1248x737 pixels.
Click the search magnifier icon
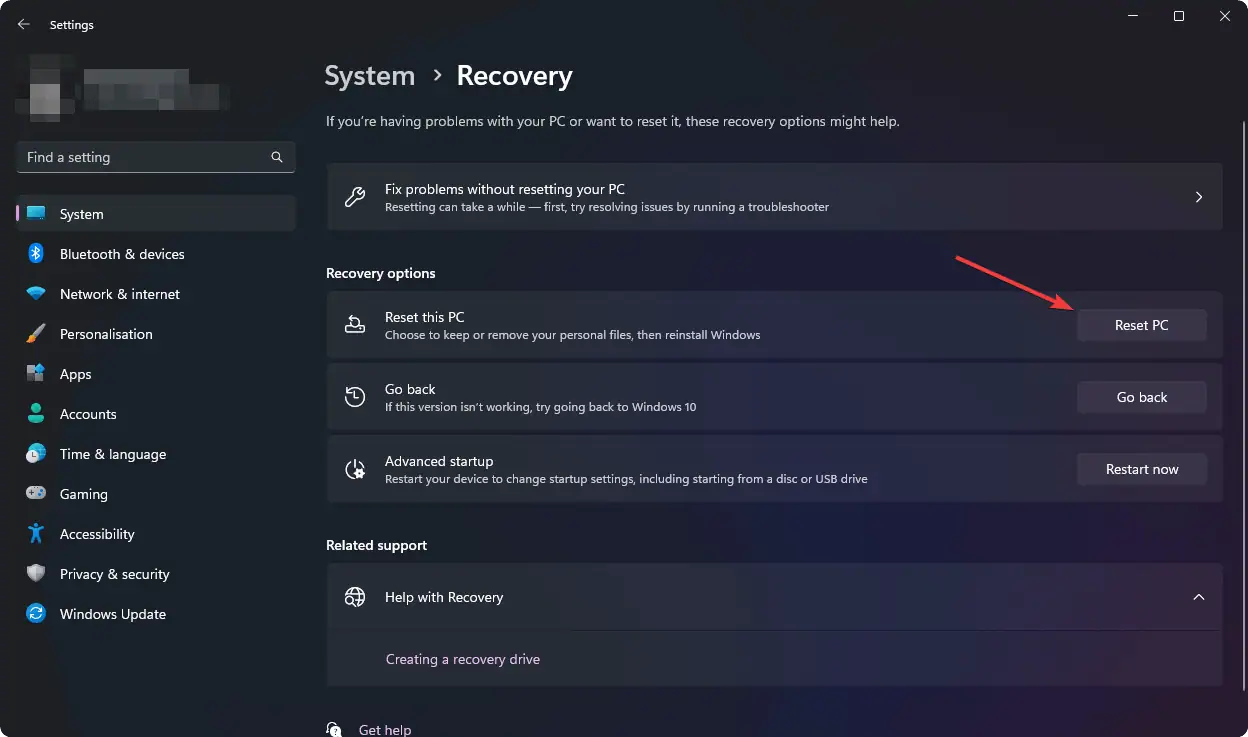coord(277,157)
